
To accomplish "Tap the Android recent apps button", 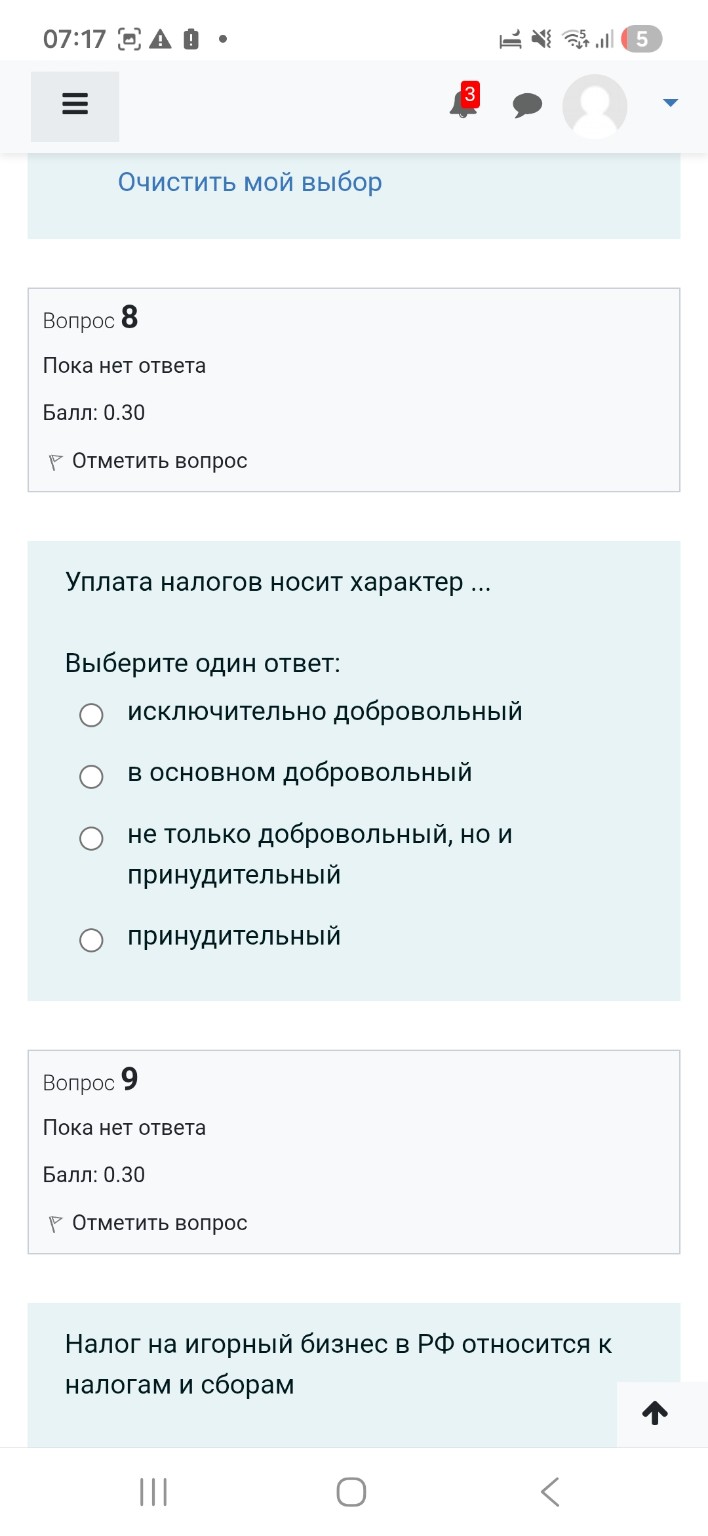I will 152,1490.
